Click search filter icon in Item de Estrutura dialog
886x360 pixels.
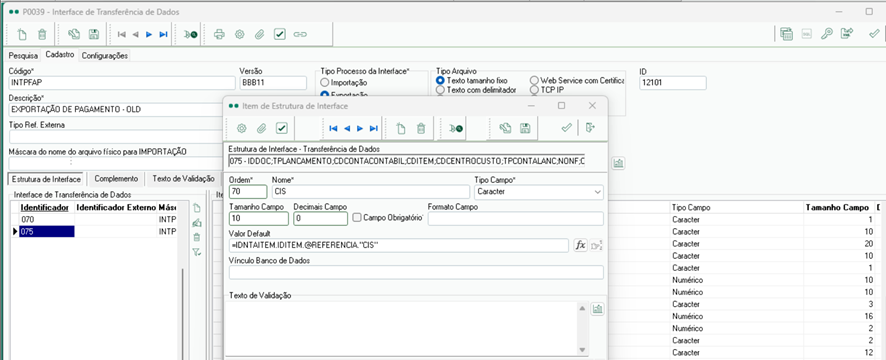coord(457,128)
